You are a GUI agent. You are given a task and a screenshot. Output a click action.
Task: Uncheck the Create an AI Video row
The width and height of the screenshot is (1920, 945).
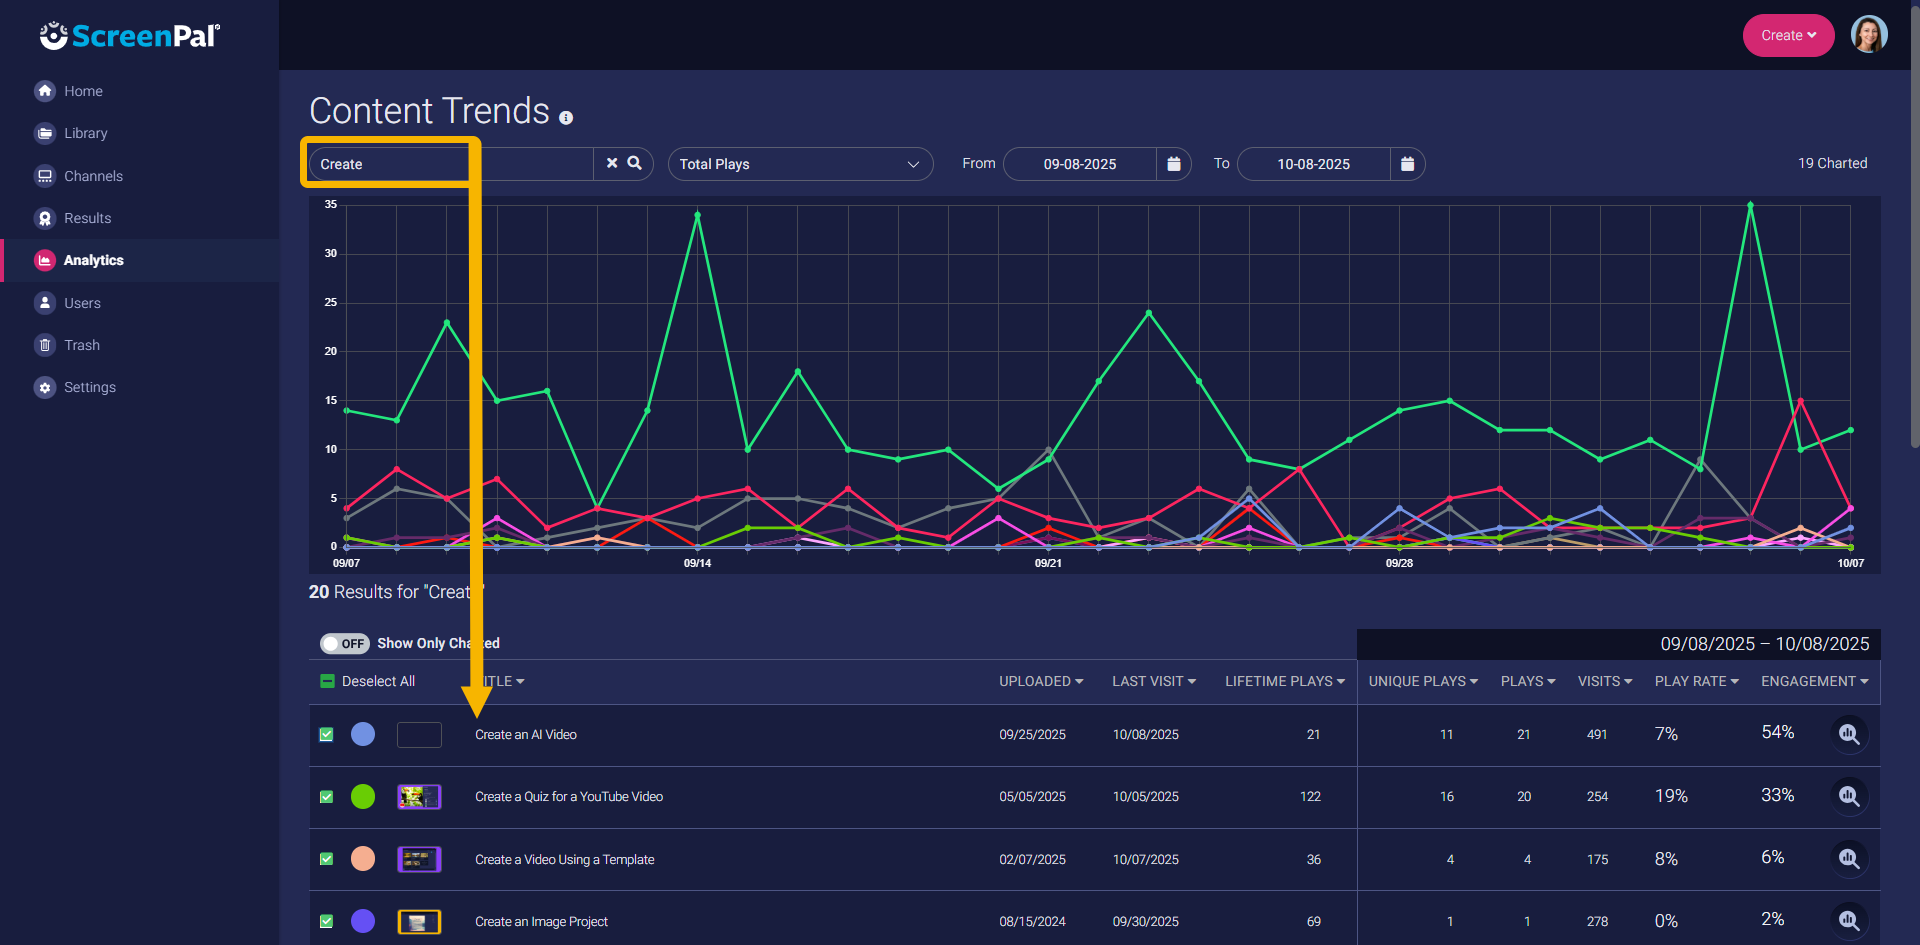pyautogui.click(x=326, y=734)
